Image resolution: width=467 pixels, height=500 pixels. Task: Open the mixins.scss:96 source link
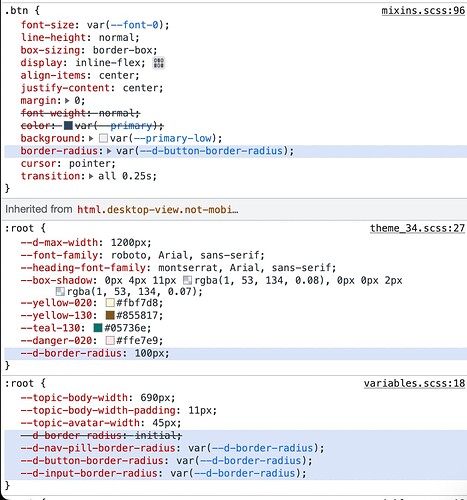pos(423,11)
